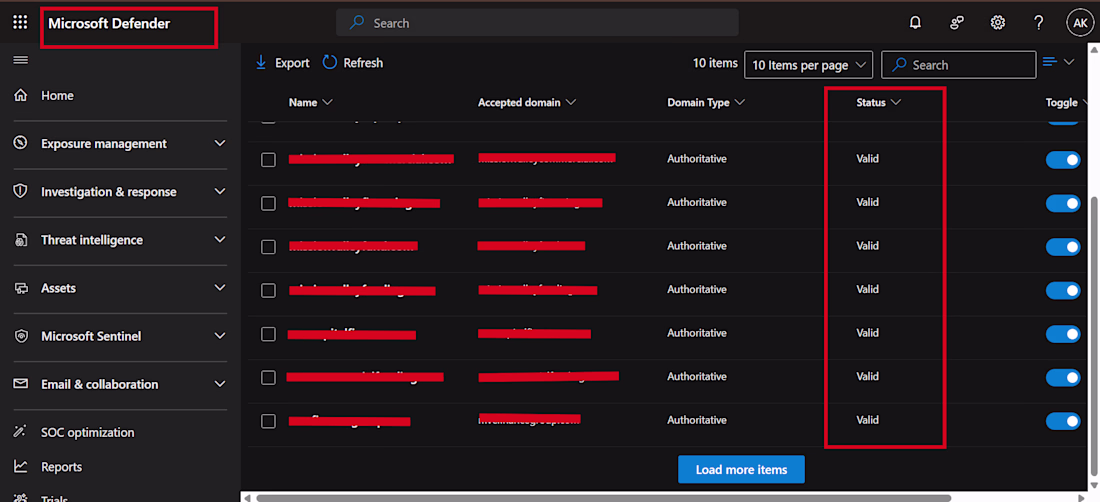Click the Microsoft Defender title

click(x=109, y=23)
